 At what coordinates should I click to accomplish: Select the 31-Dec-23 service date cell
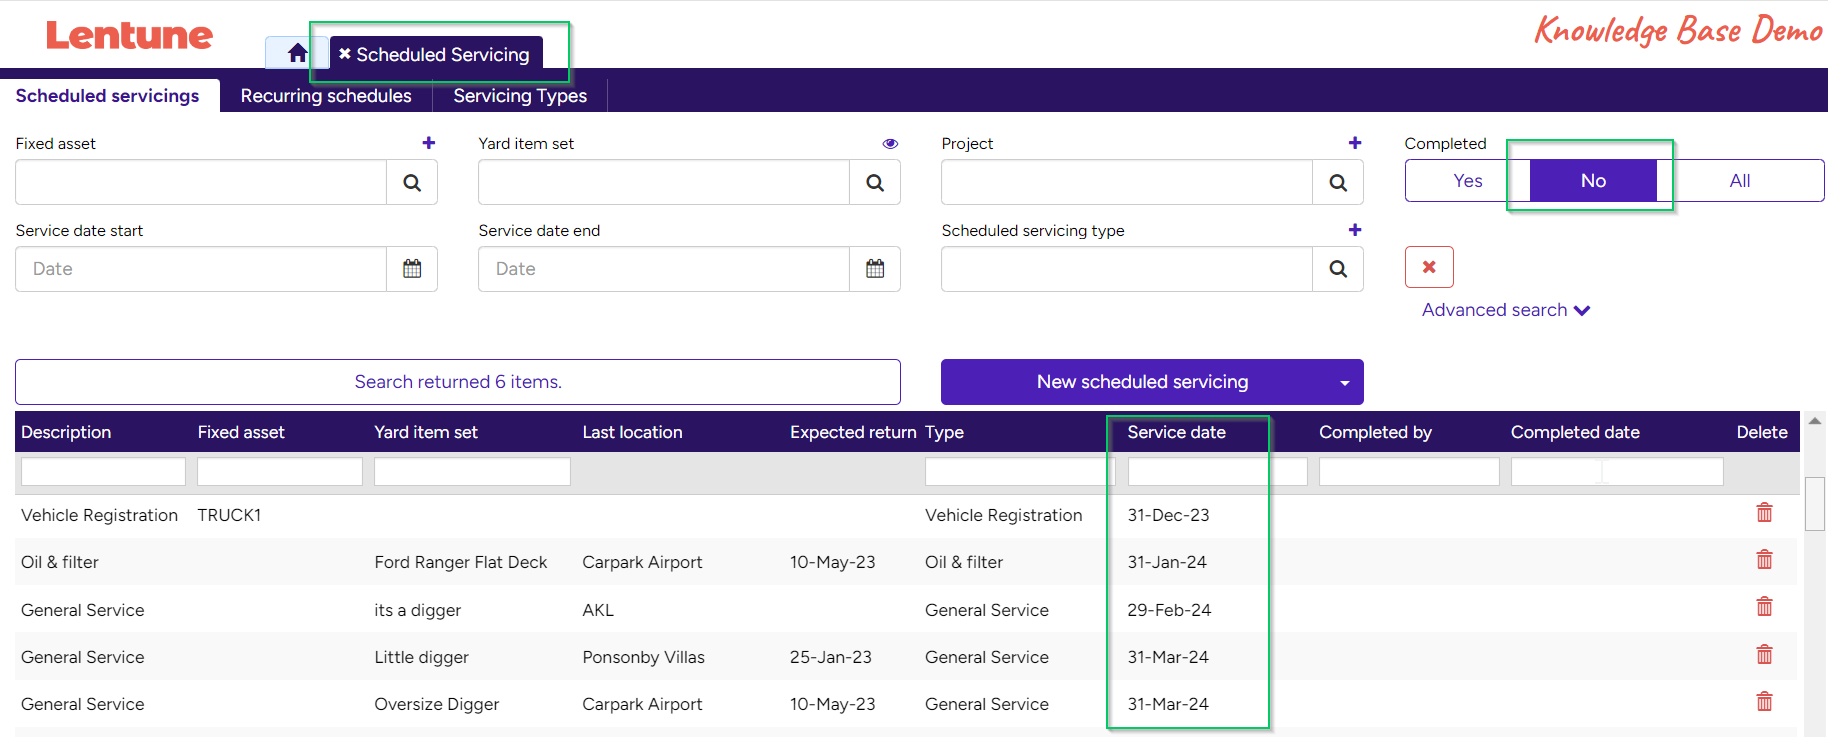click(x=1168, y=515)
